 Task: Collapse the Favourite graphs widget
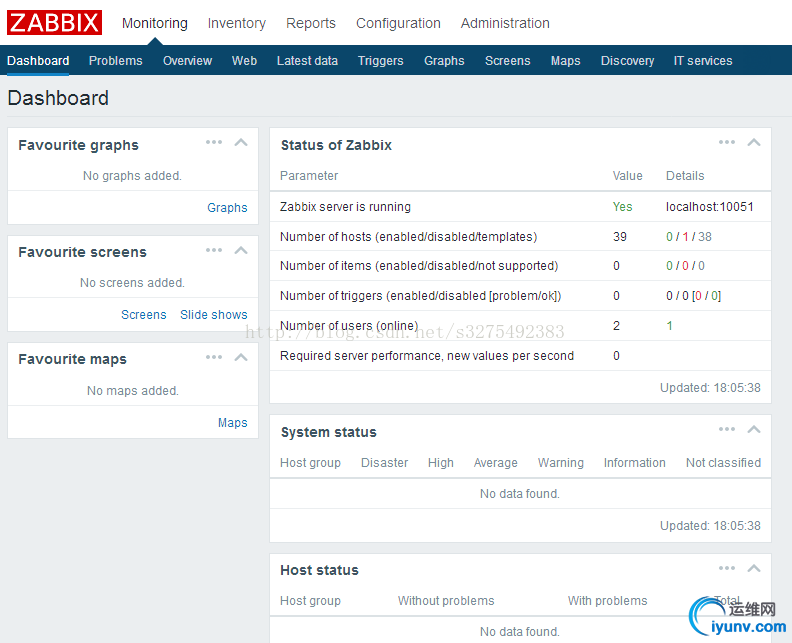[241, 142]
